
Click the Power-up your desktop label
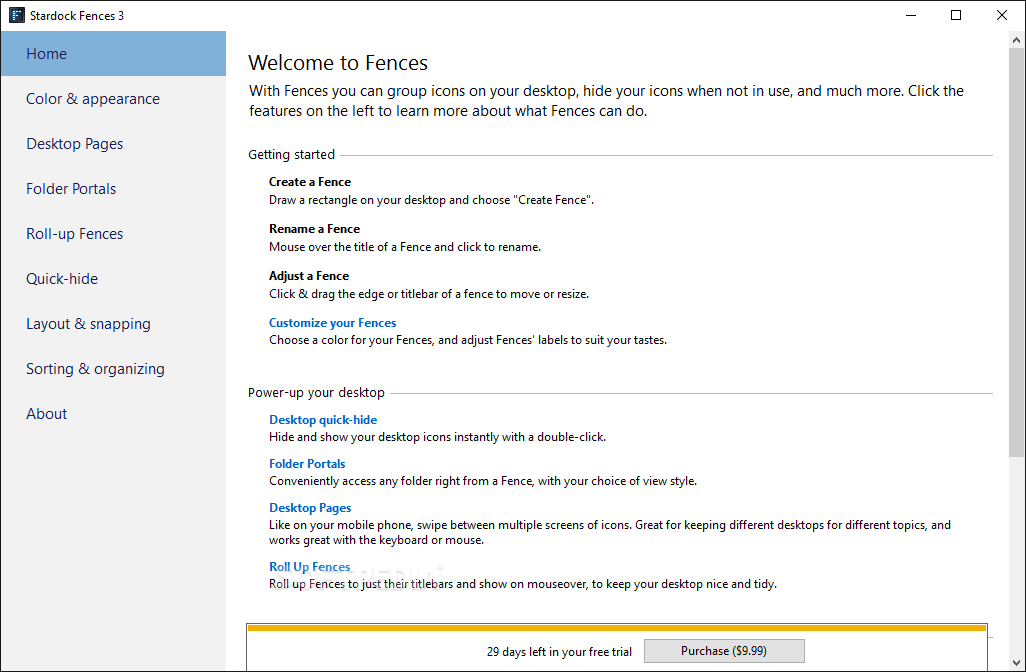(316, 393)
